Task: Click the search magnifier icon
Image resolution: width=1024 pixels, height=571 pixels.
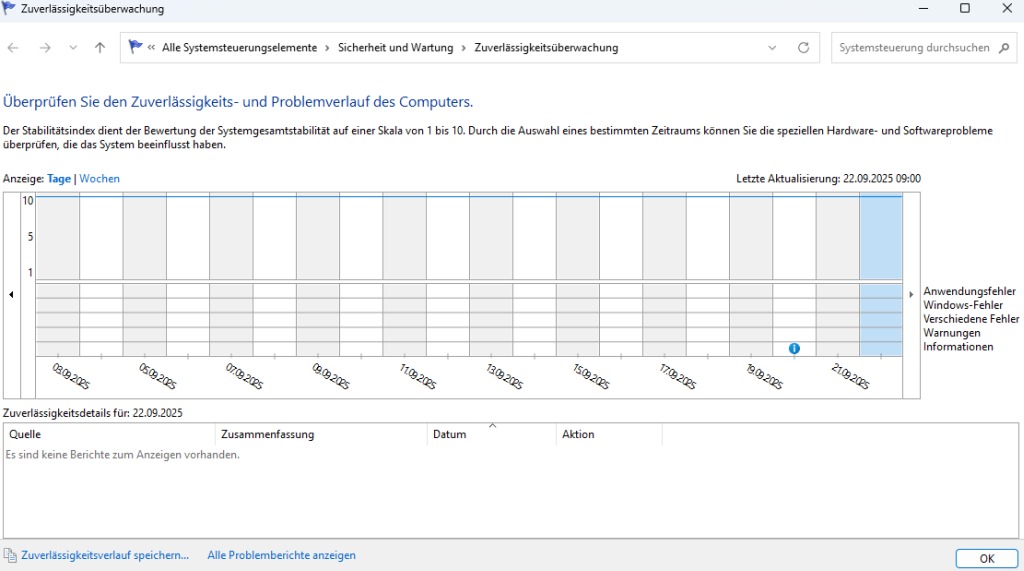Action: [x=1004, y=48]
